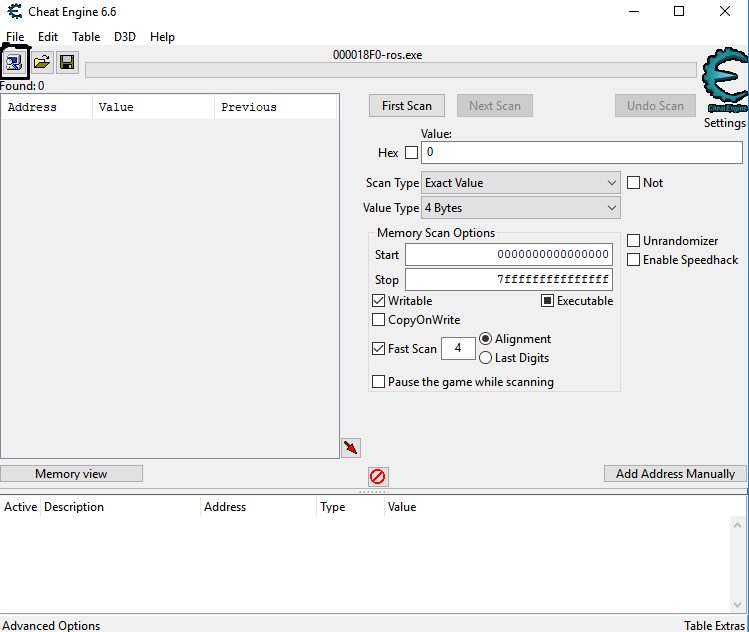Click the Cheat Engine title bar icon
The width and height of the screenshot is (749, 632).
15,11
